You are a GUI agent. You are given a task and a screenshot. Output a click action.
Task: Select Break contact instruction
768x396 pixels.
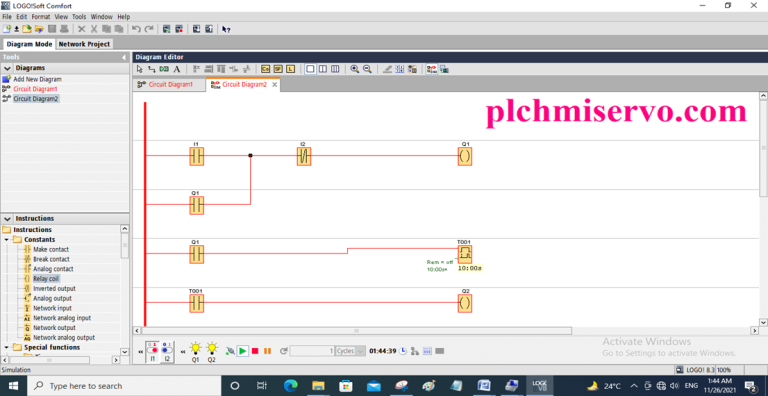(x=51, y=259)
